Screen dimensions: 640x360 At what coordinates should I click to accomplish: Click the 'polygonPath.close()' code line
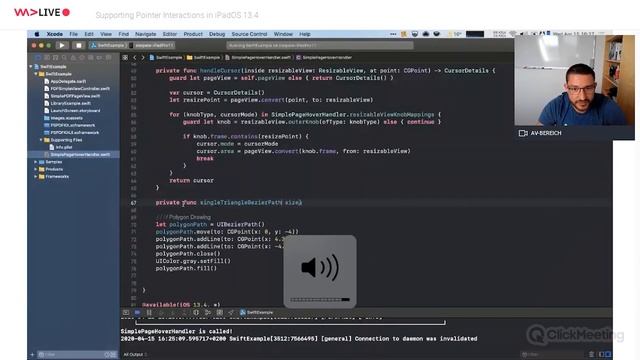(x=188, y=254)
